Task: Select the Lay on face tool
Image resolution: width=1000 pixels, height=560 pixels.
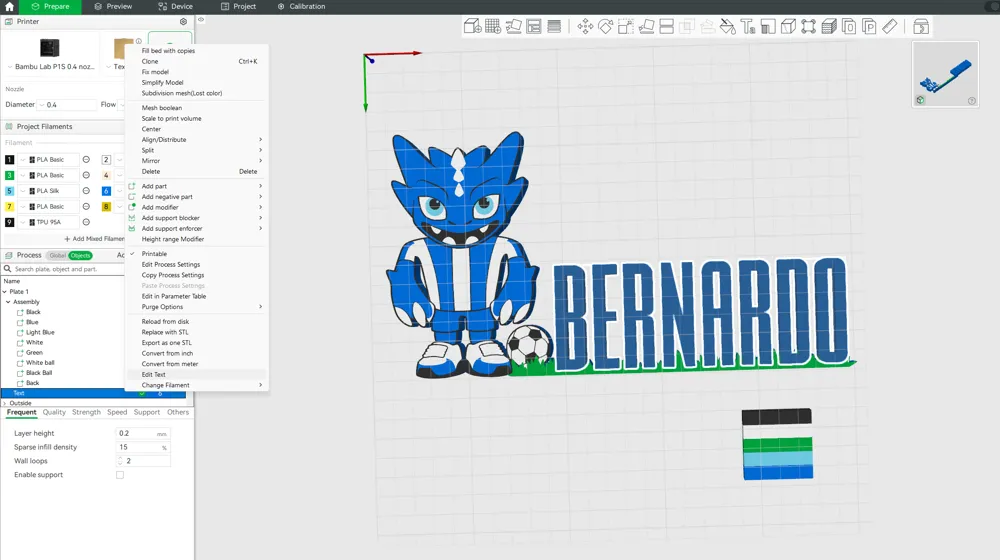Action: pos(646,26)
